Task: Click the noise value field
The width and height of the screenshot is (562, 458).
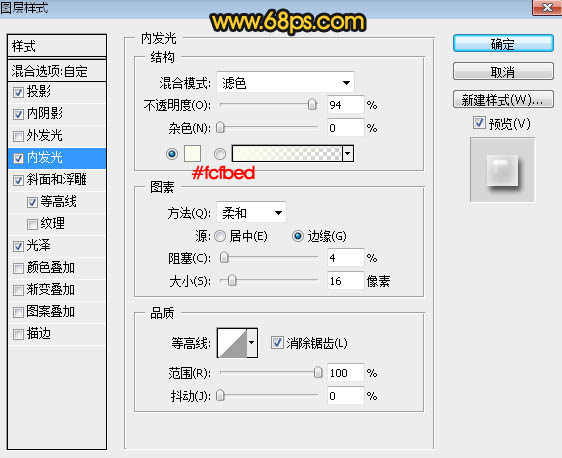Action: click(x=346, y=128)
